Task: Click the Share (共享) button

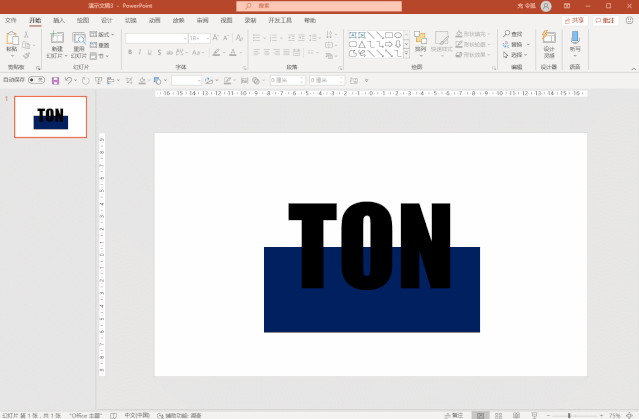Action: click(575, 20)
